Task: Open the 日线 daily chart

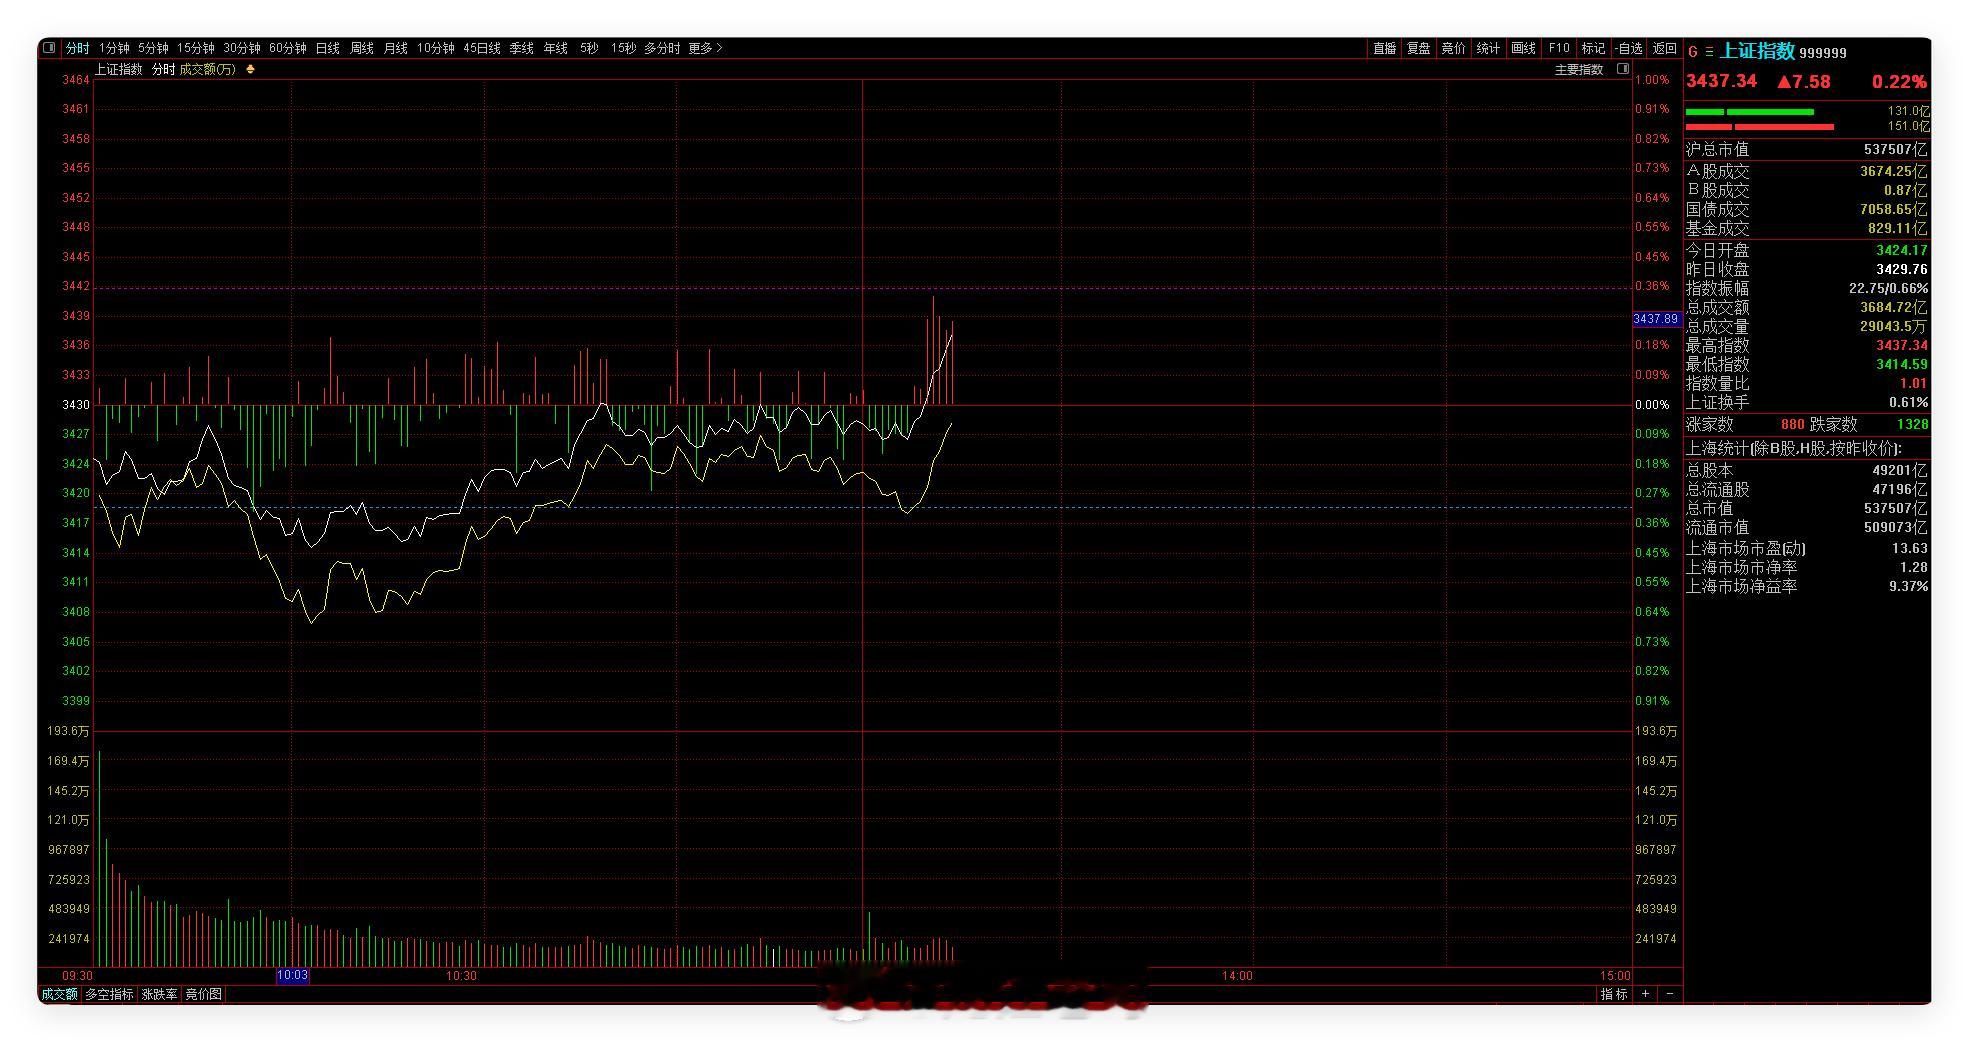Action: [328, 48]
